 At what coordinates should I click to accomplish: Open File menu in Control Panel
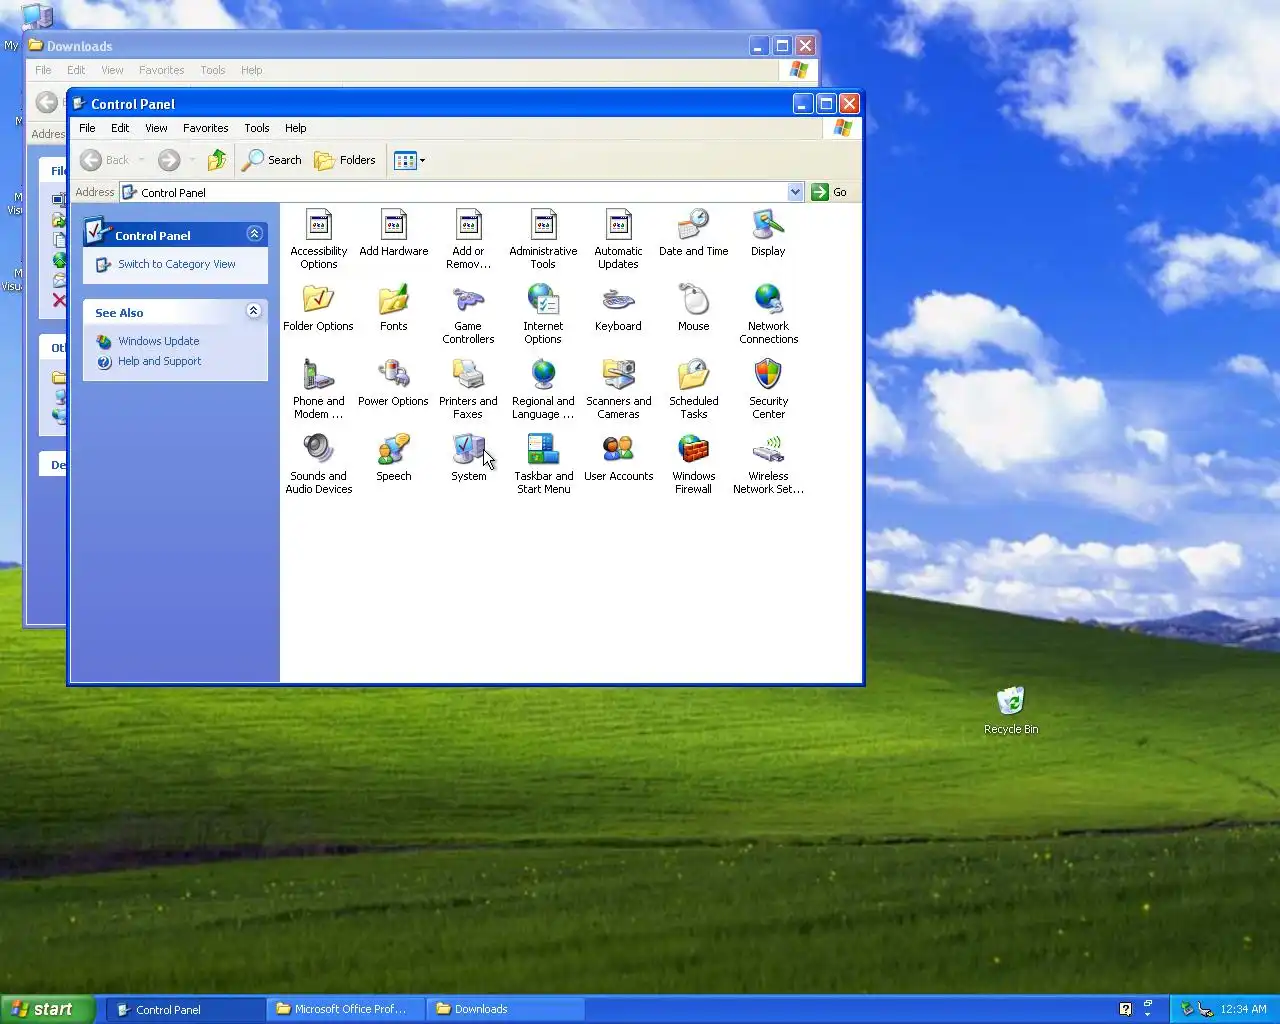87,128
